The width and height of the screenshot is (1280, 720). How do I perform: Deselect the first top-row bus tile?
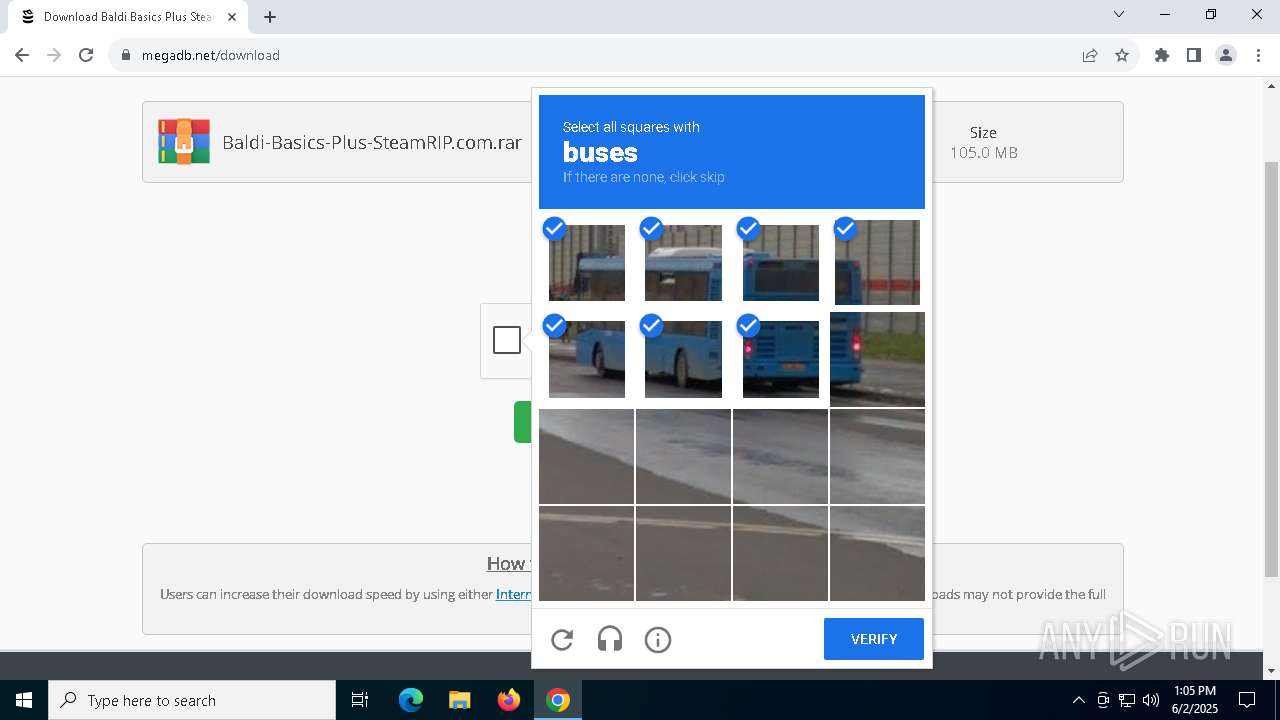(x=587, y=263)
